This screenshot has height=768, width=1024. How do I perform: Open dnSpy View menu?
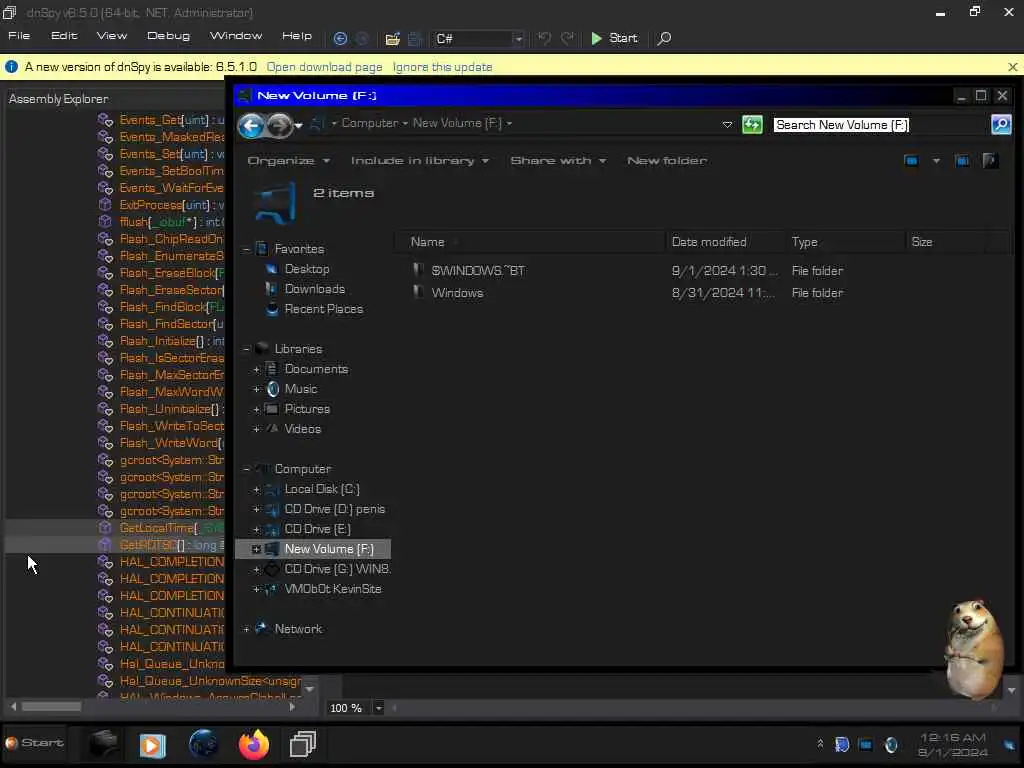tap(112, 36)
